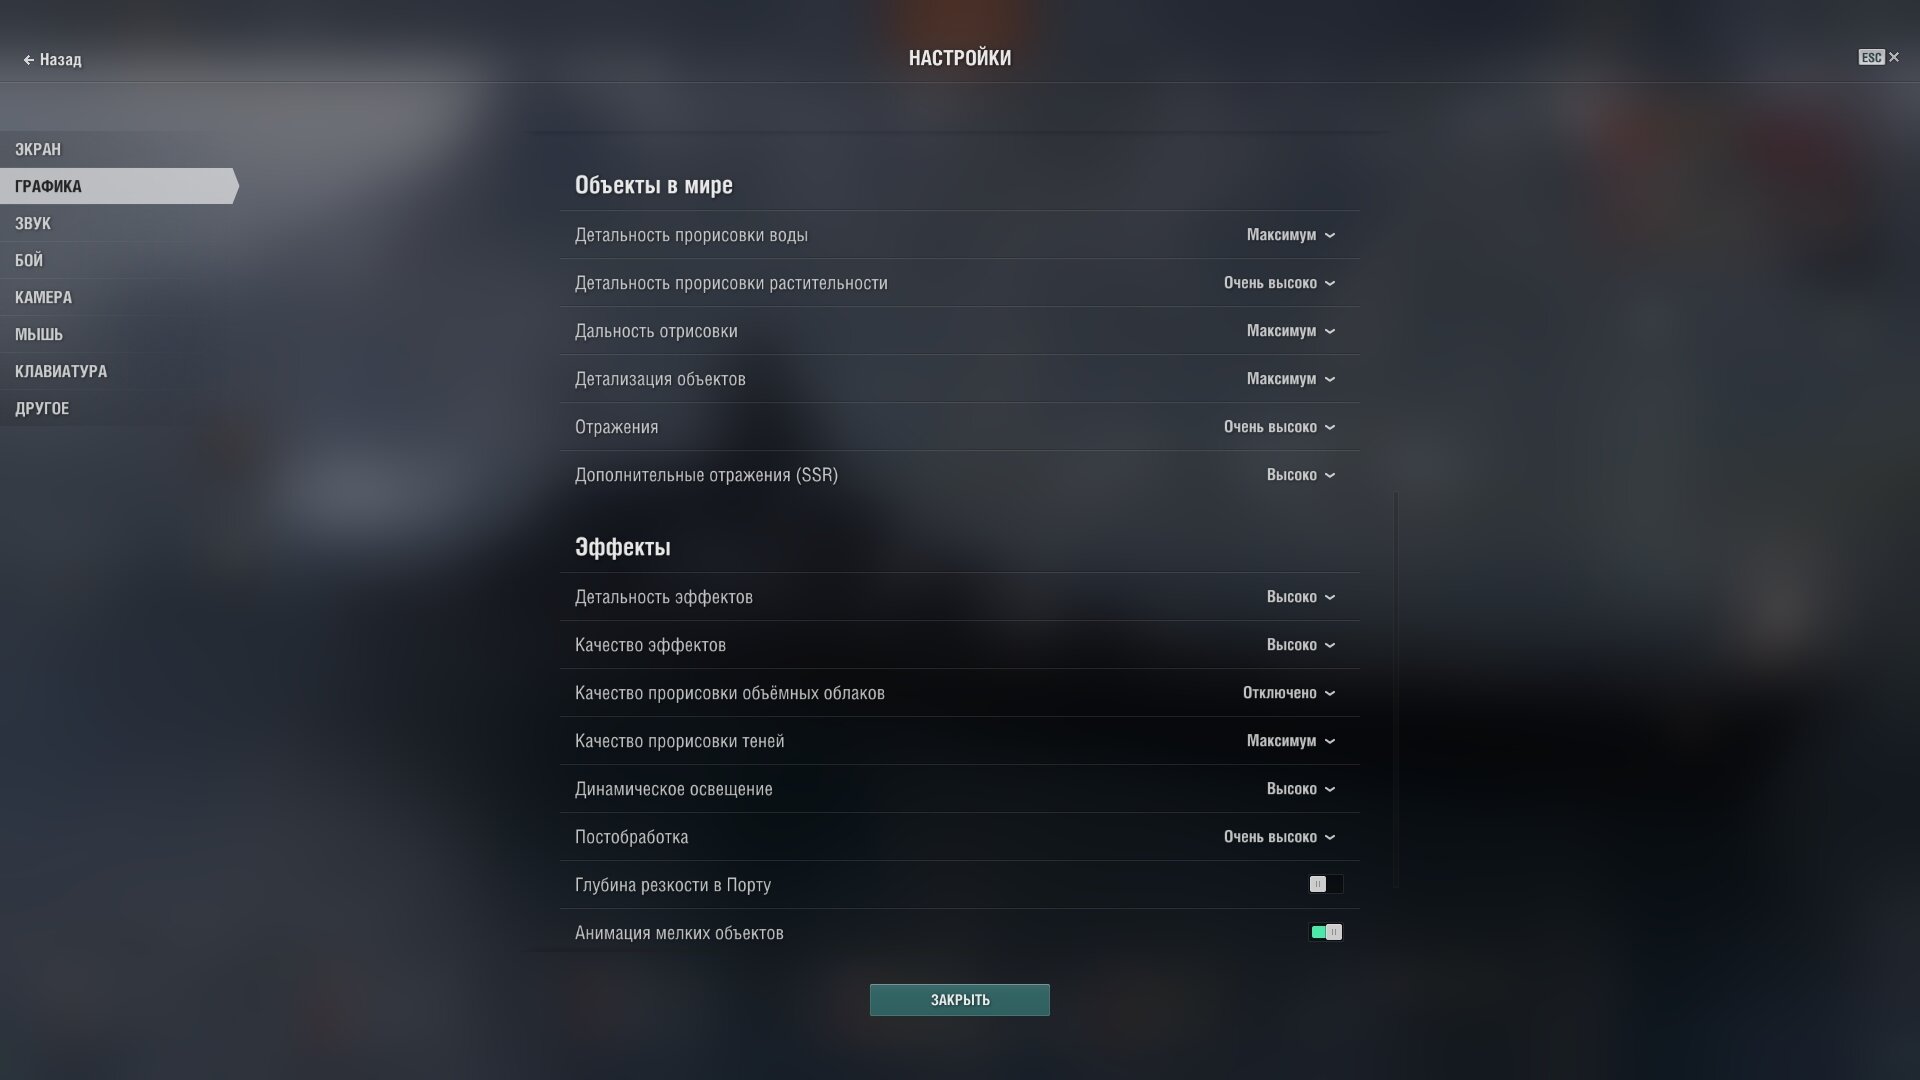Click the Закрыть button

pos(959,1000)
